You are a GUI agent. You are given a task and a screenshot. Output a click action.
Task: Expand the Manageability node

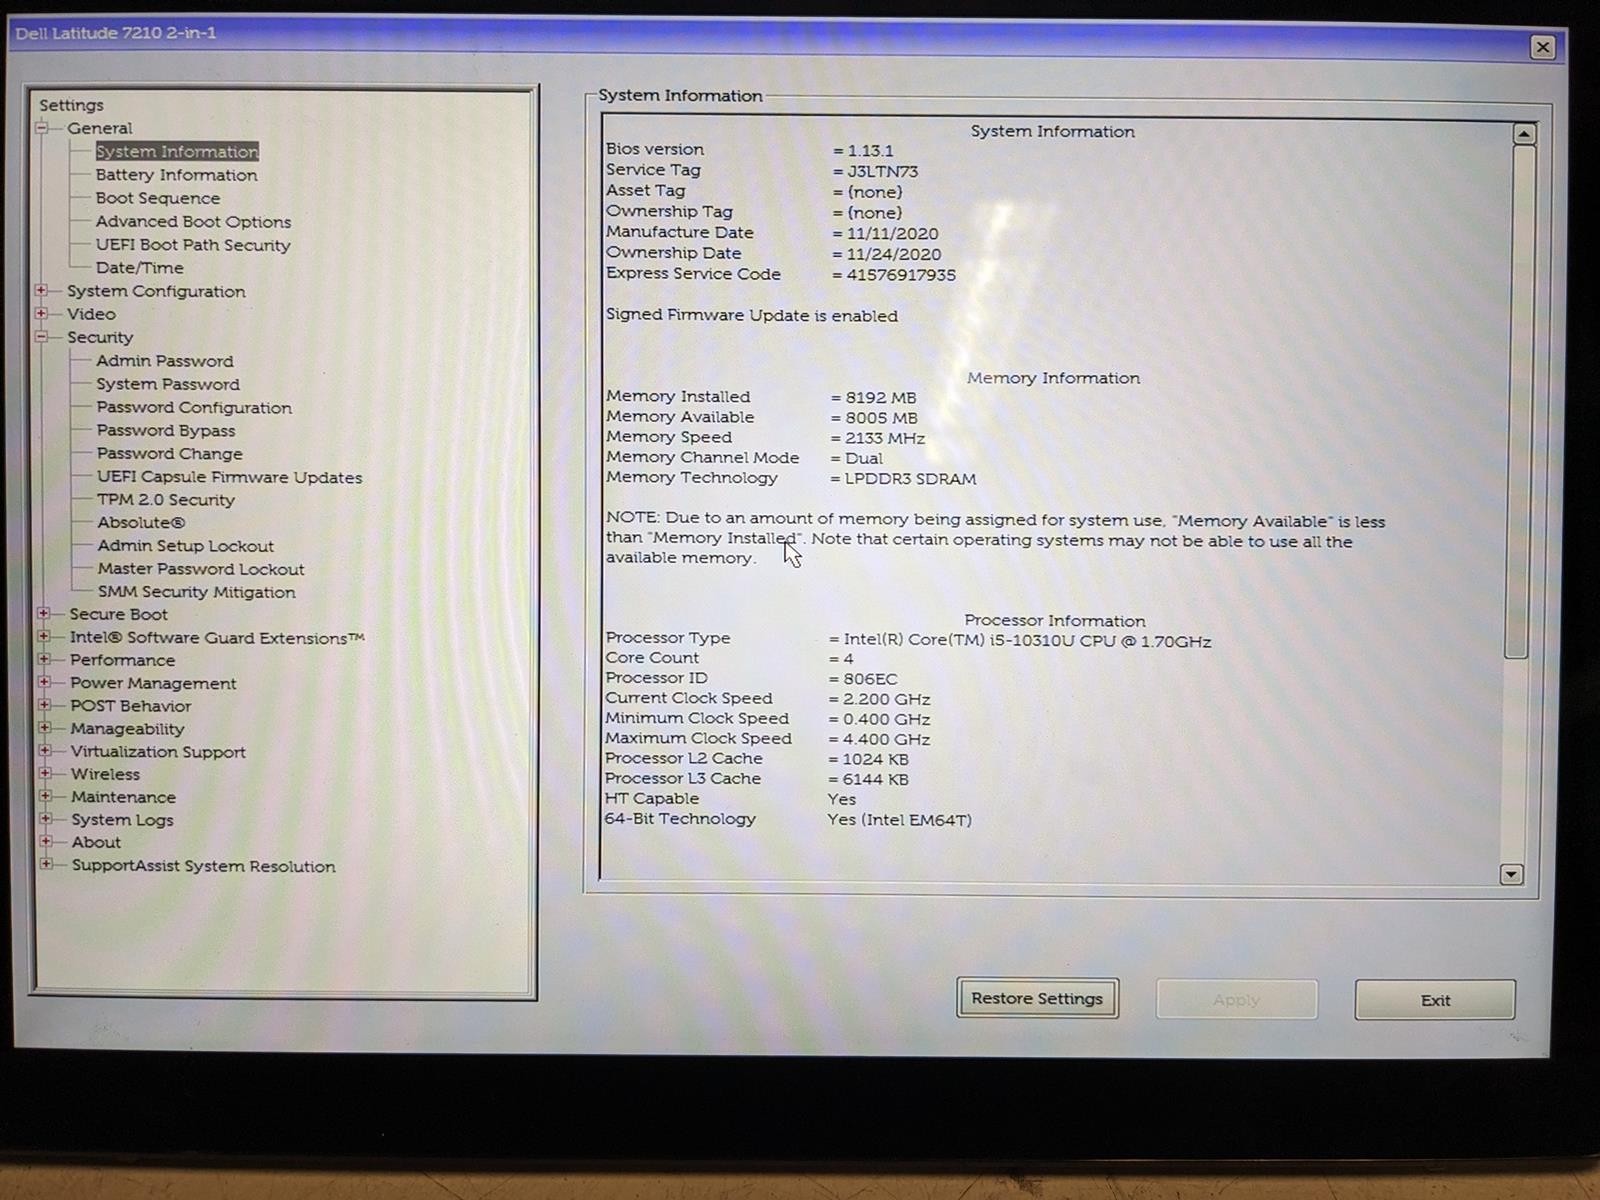click(45, 728)
